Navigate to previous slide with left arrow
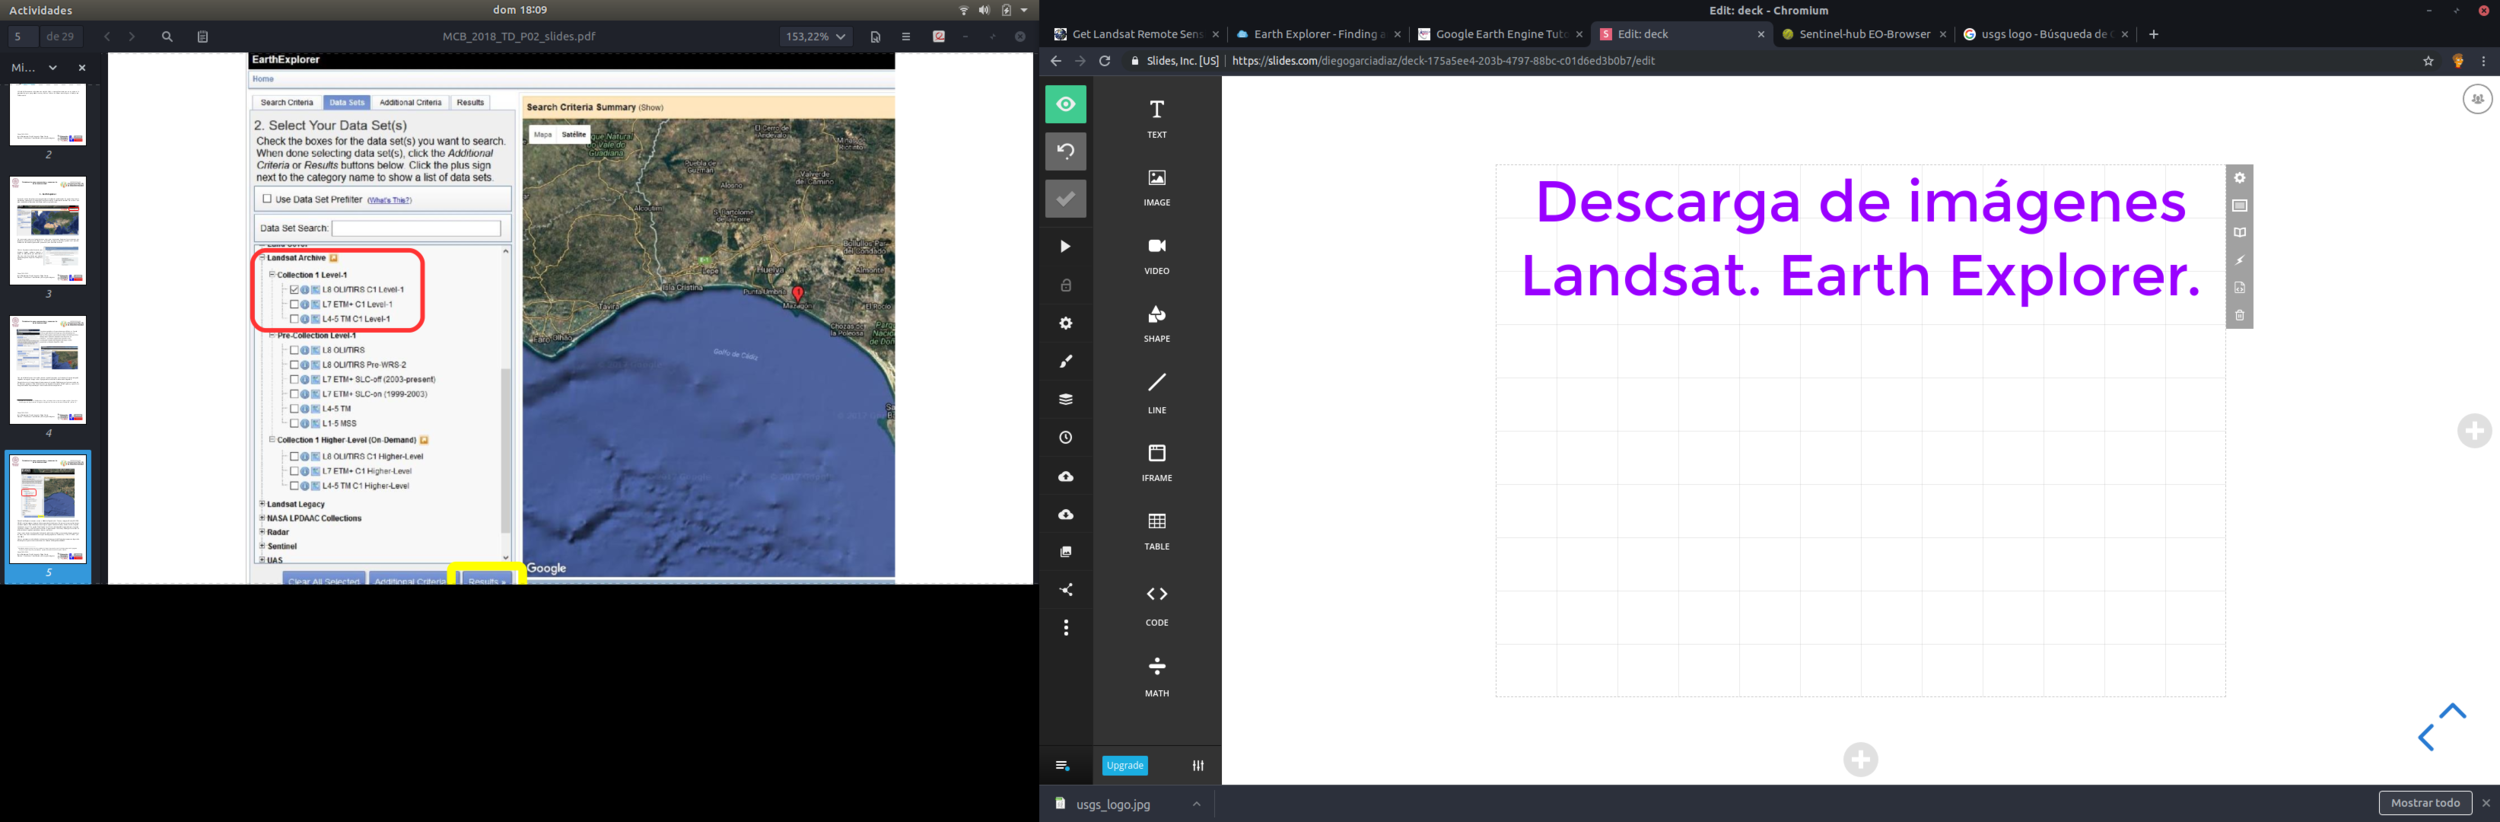This screenshot has height=822, width=2500. click(x=2426, y=738)
